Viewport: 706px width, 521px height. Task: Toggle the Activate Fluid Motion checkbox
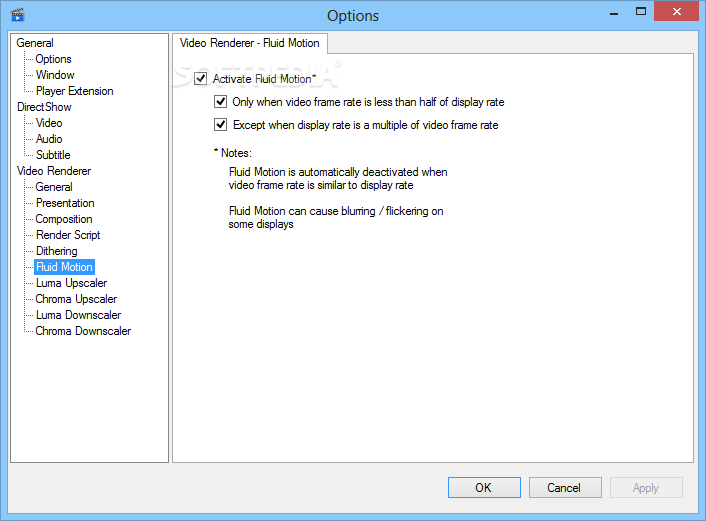click(200, 79)
